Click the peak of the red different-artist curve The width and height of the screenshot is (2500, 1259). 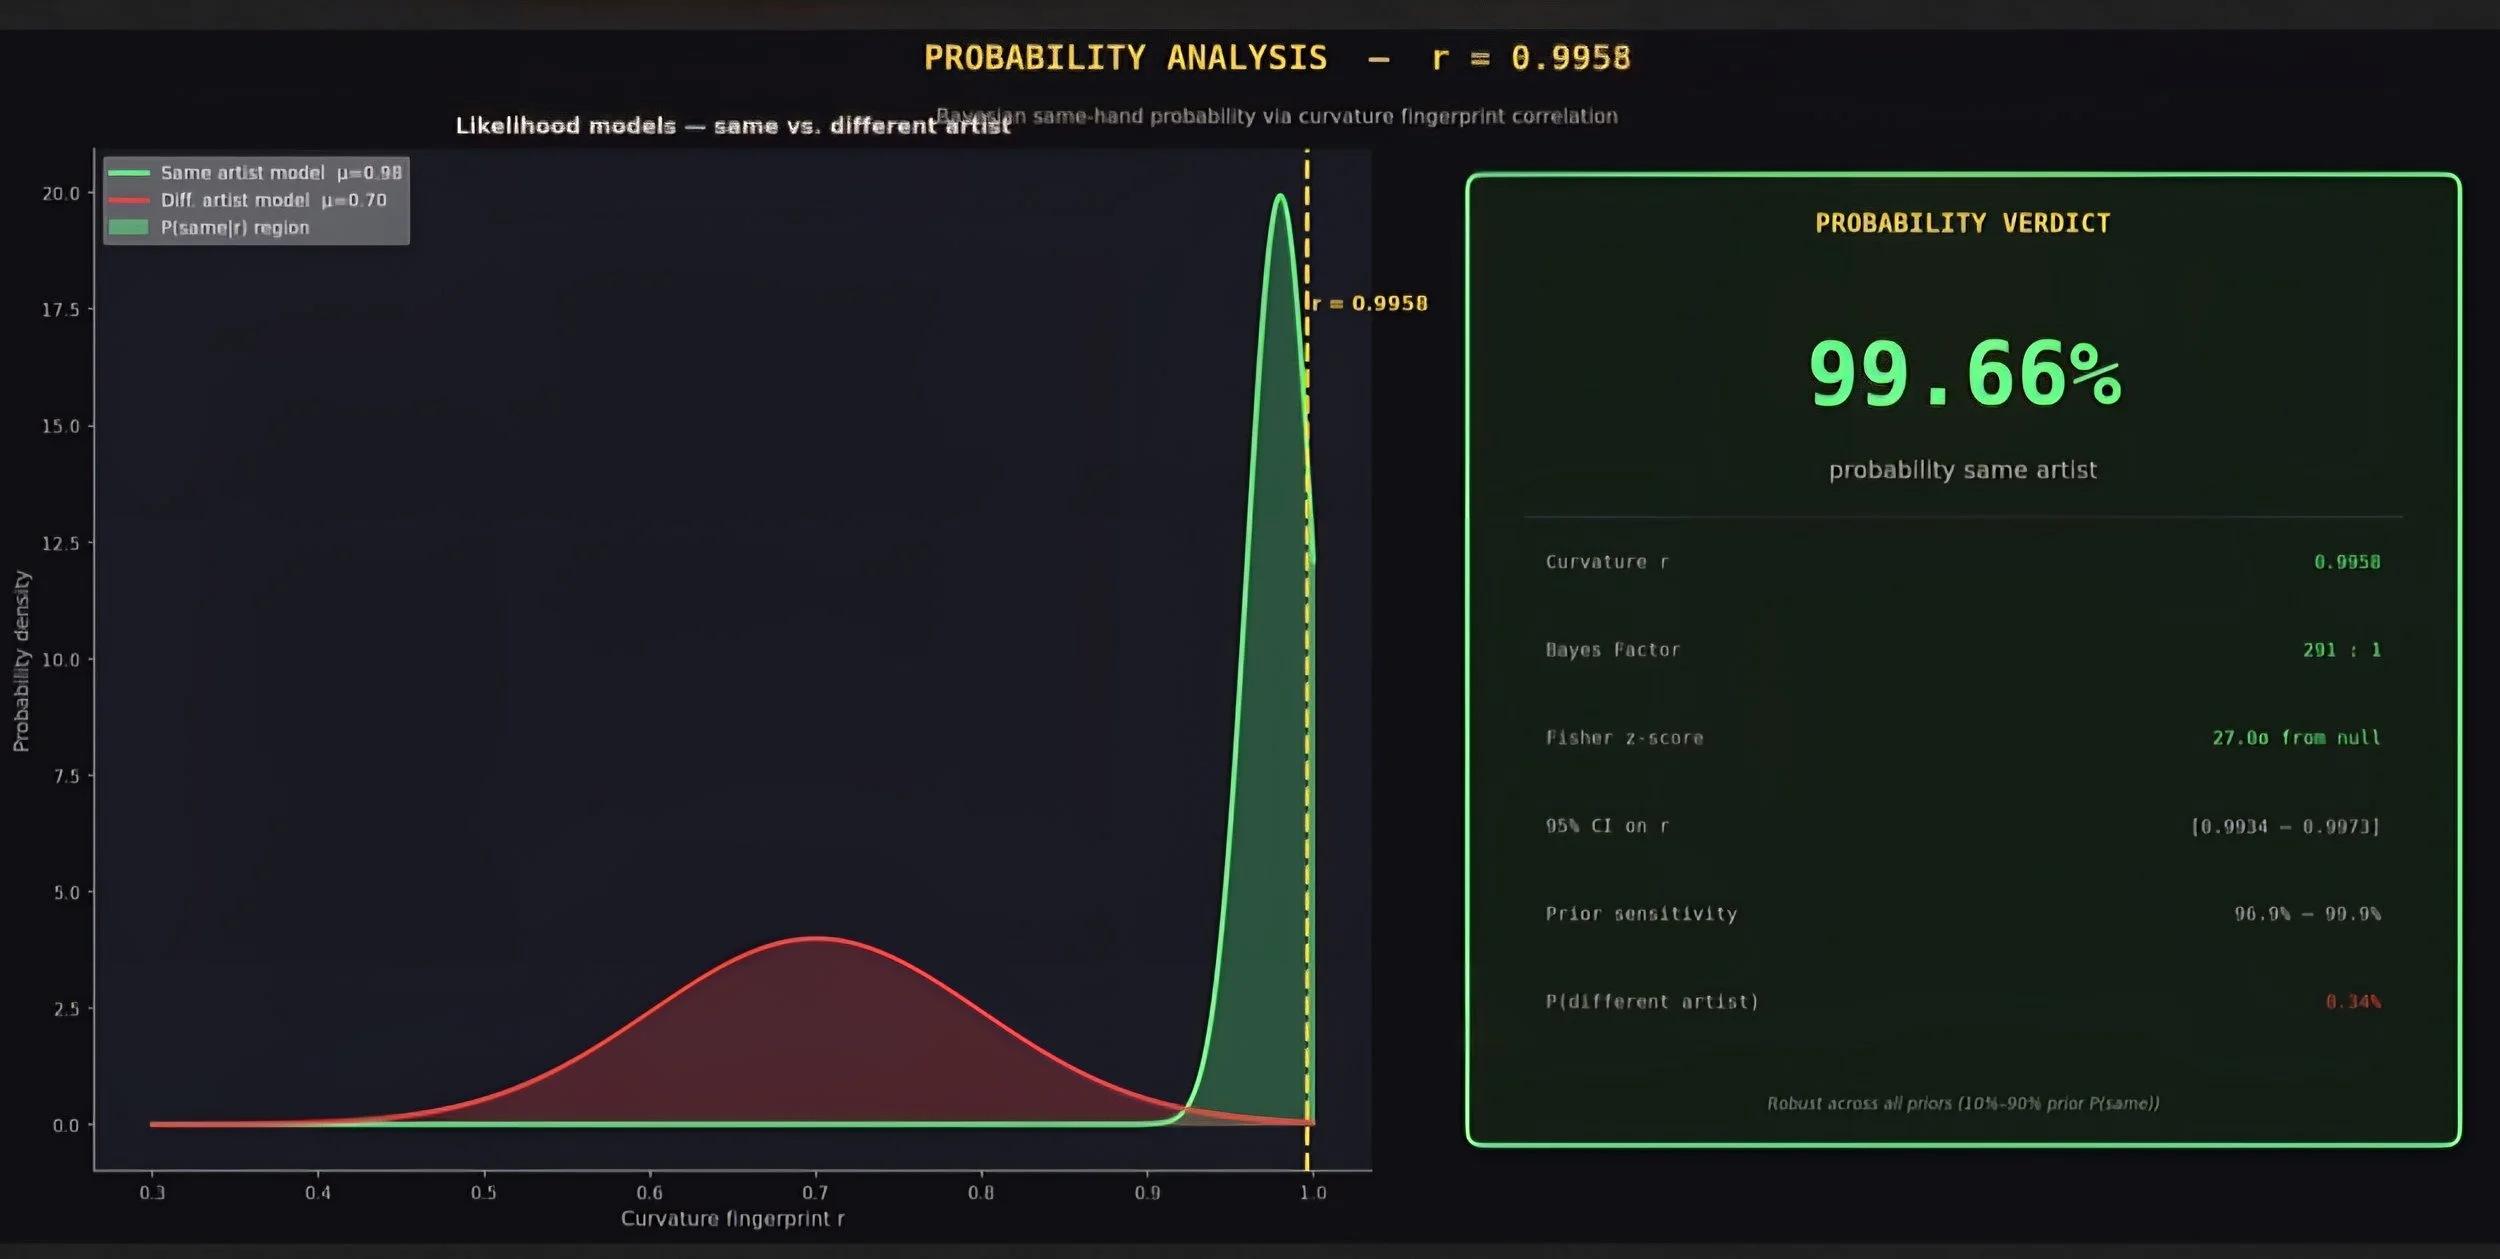pos(816,938)
